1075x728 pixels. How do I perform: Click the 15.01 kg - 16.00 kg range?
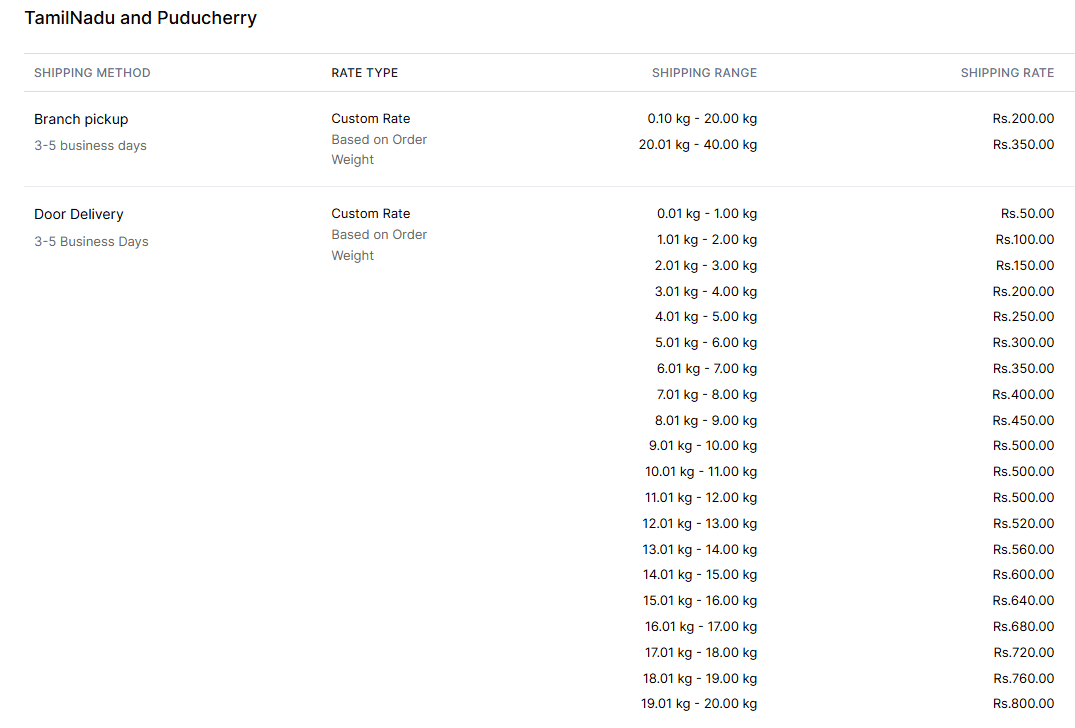700,601
